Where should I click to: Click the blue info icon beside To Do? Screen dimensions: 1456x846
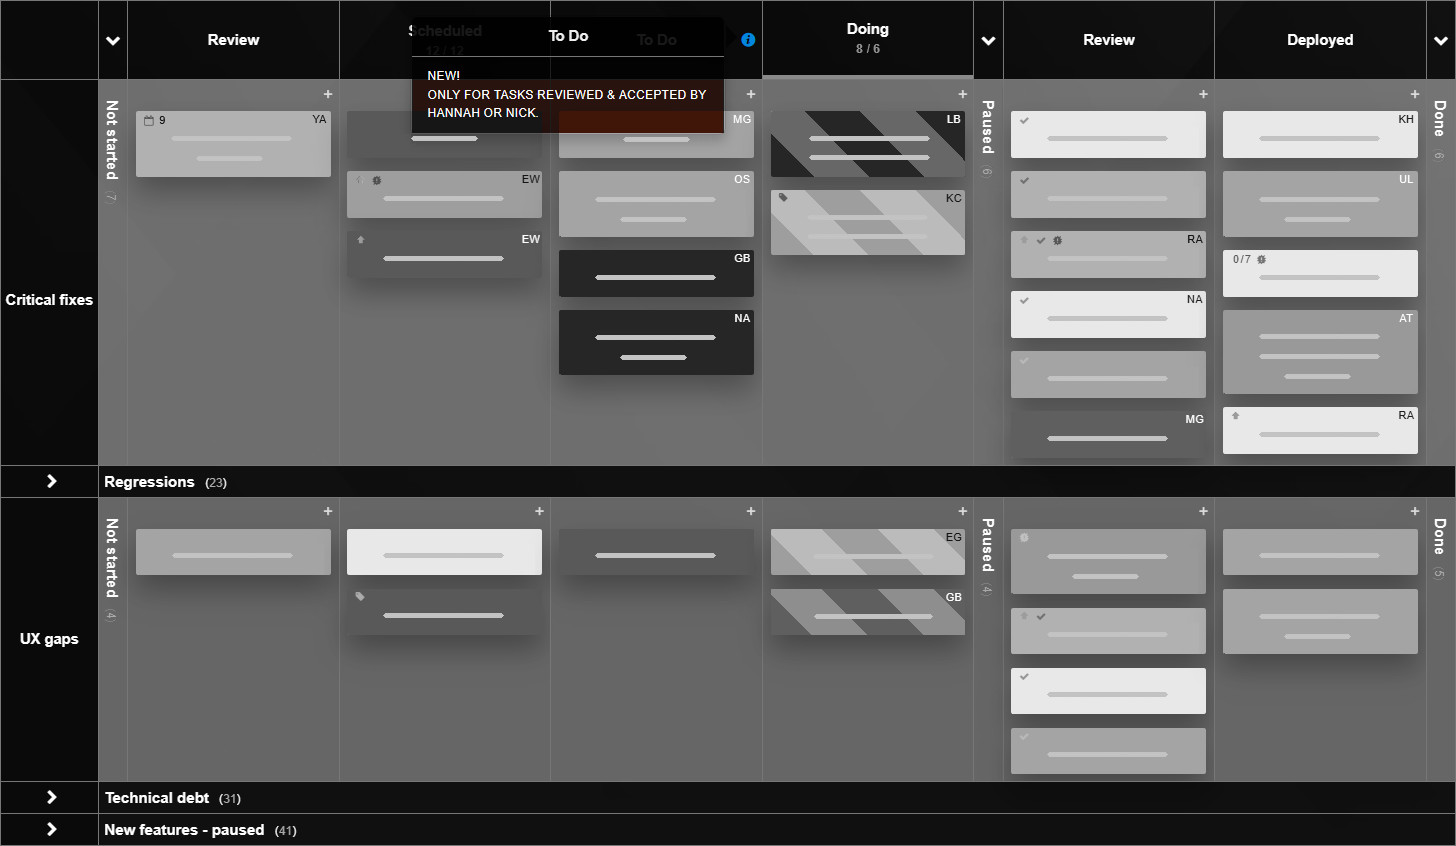point(748,40)
